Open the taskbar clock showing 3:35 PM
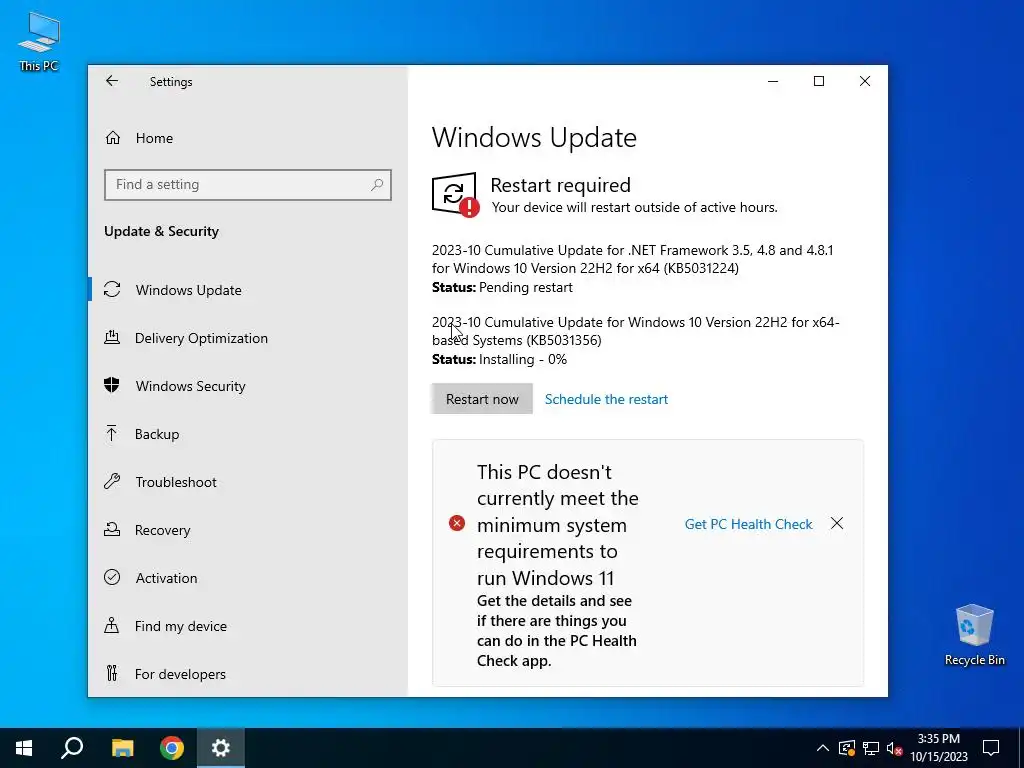The width and height of the screenshot is (1024, 768). (938, 748)
